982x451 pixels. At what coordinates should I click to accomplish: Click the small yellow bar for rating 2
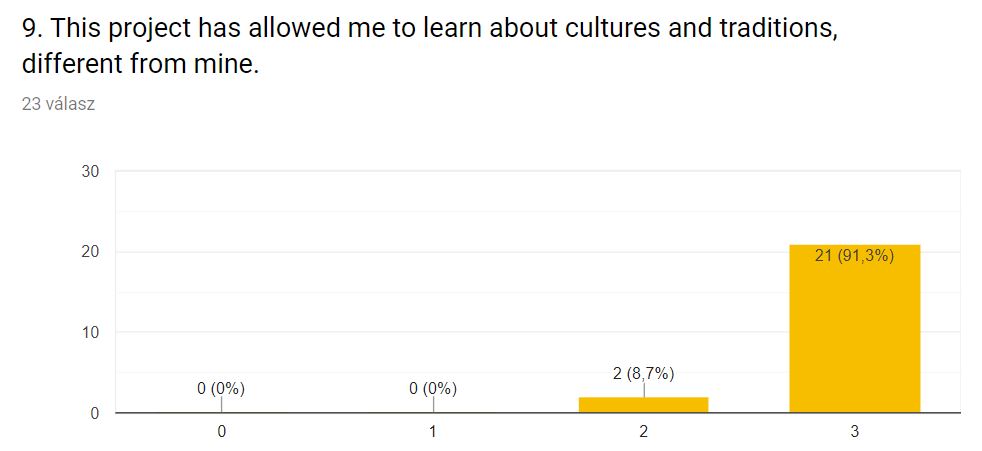click(x=643, y=405)
